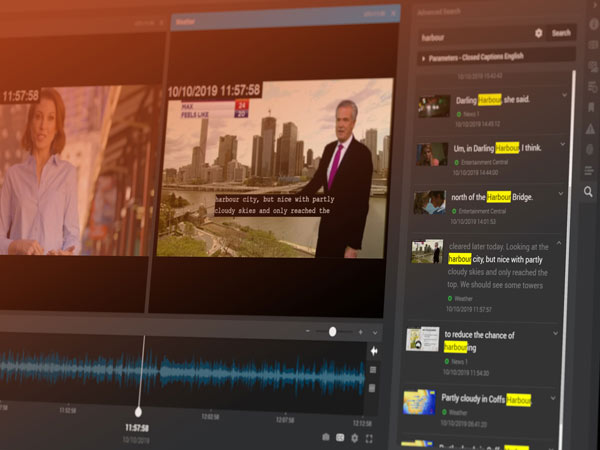
Task: Click the Weather video with the weatherman
Action: pos(274,168)
